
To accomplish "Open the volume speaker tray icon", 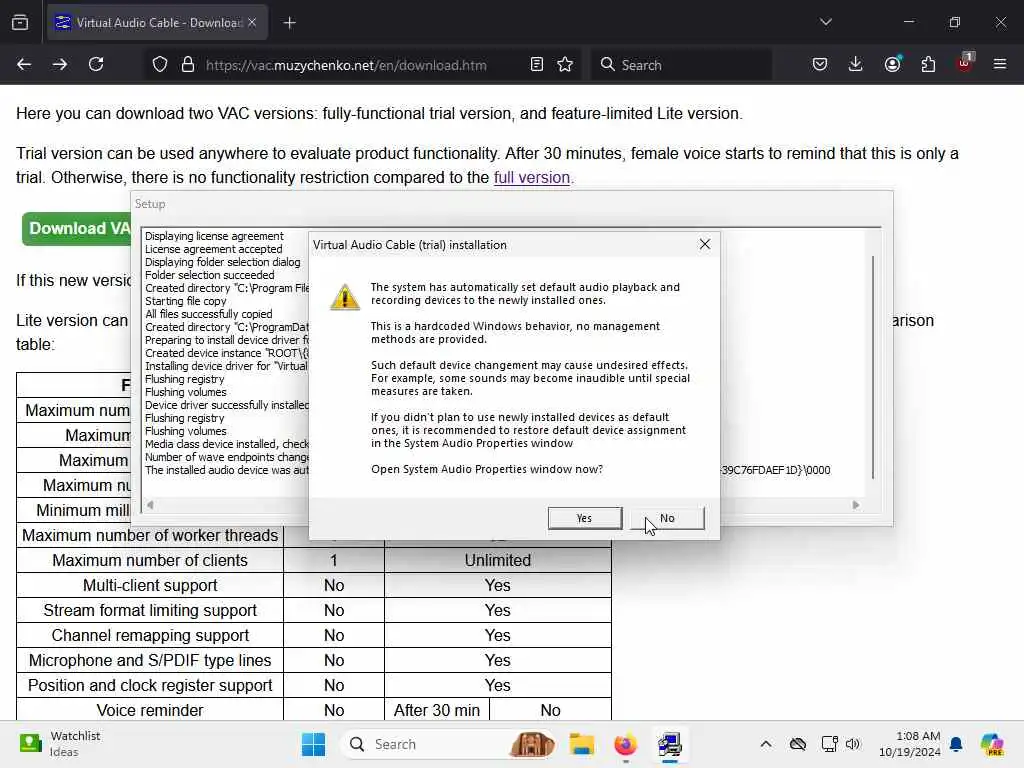I will [854, 744].
